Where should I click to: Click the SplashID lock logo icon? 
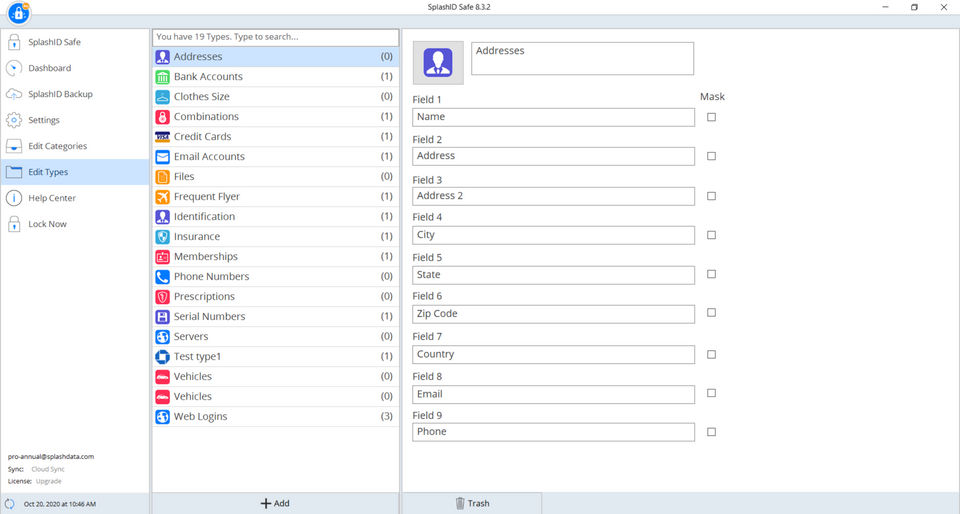[x=18, y=12]
